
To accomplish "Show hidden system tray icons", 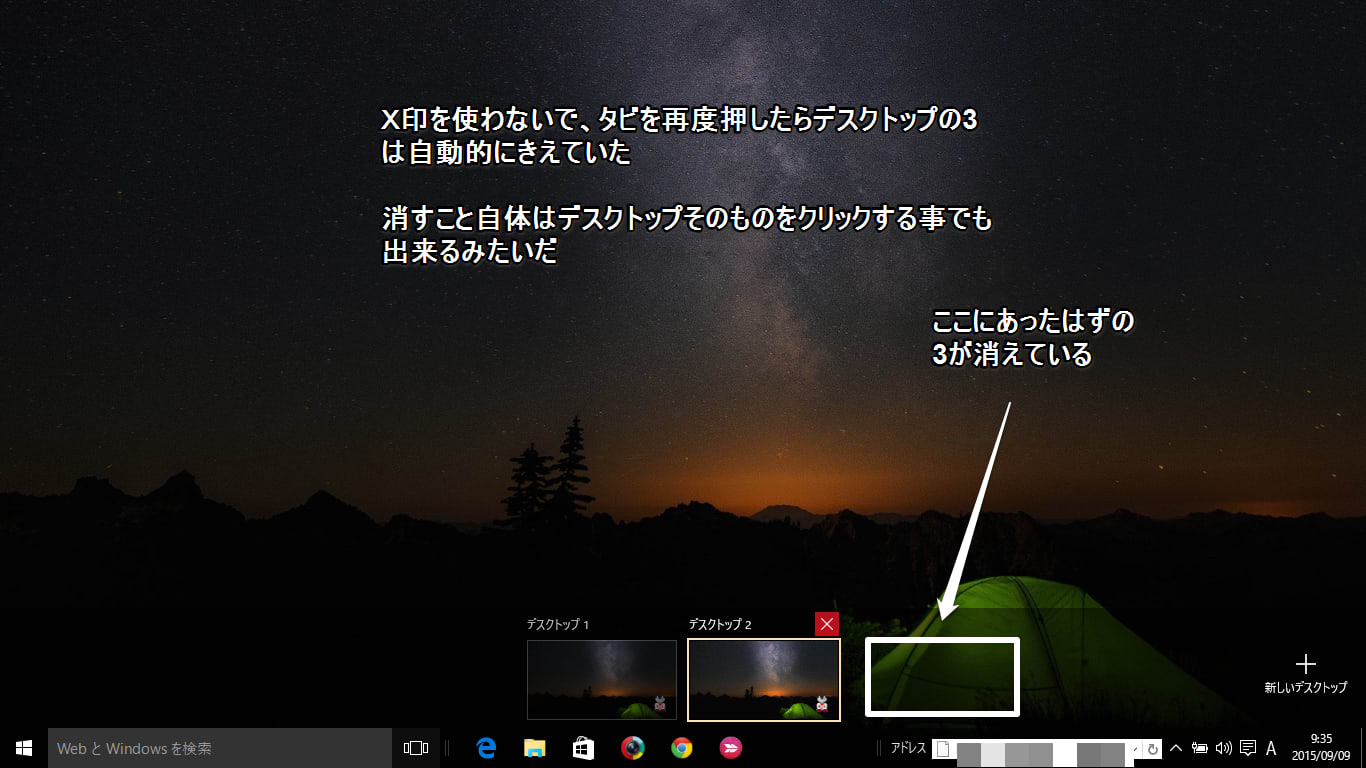I will click(x=1176, y=748).
